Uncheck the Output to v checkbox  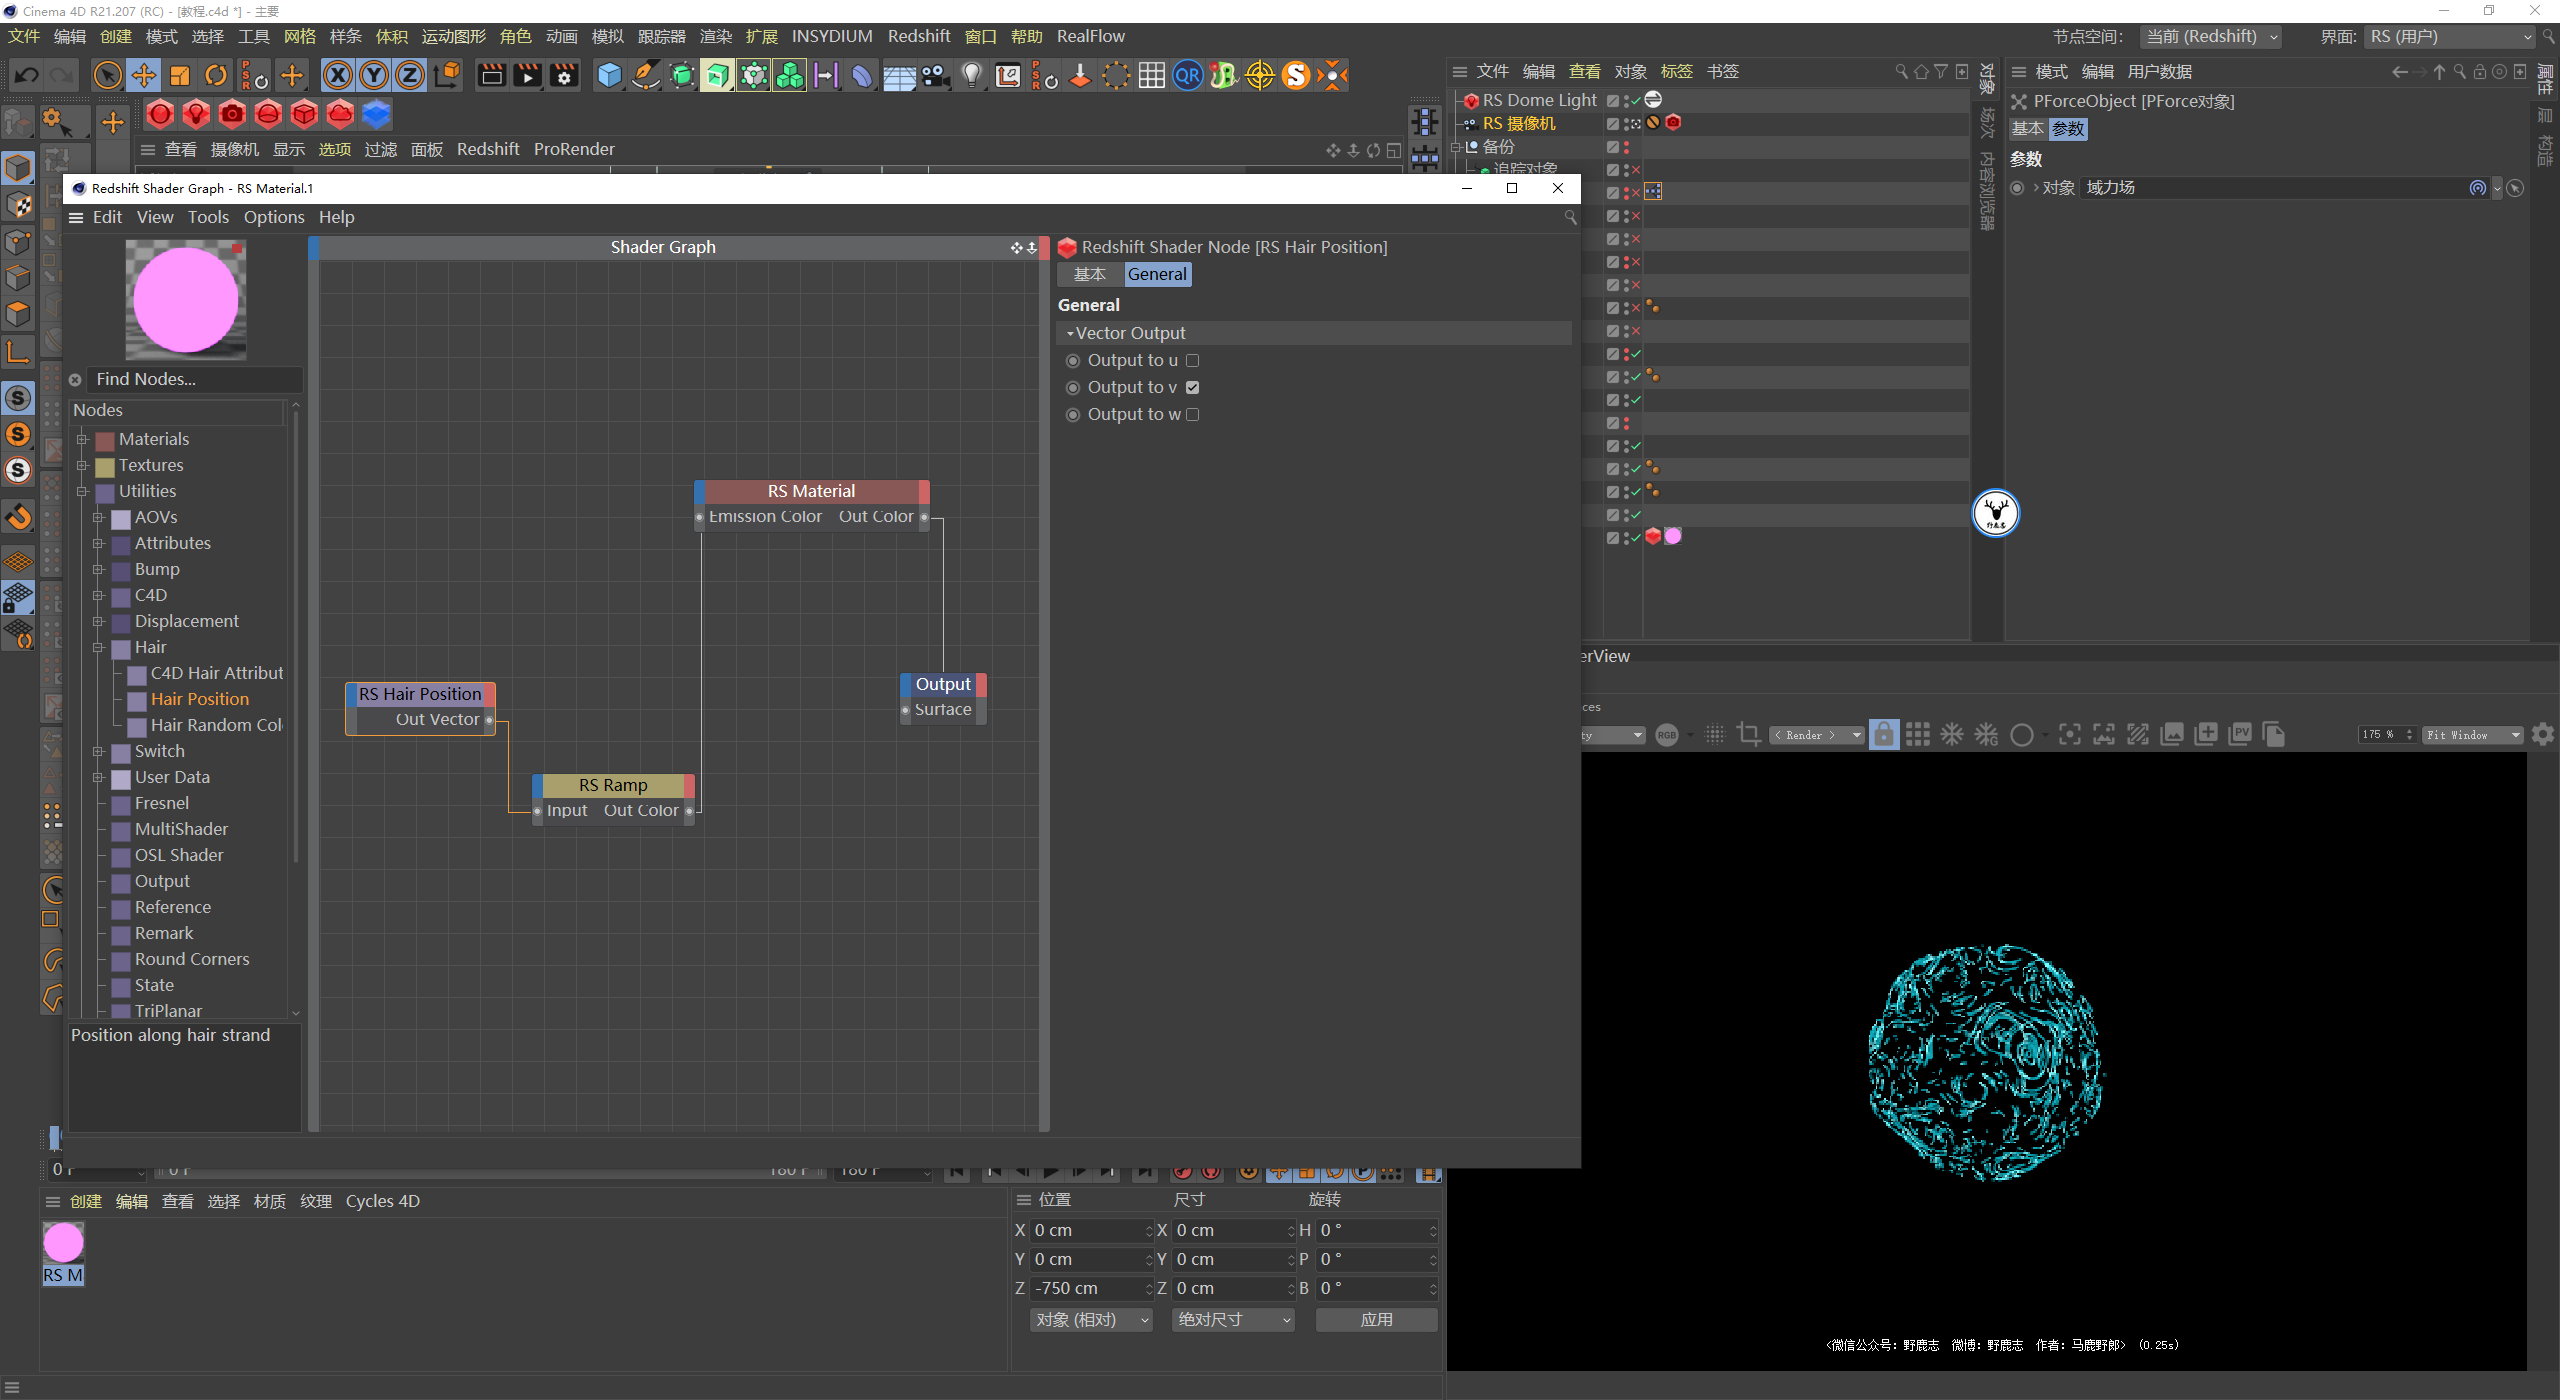(1192, 388)
